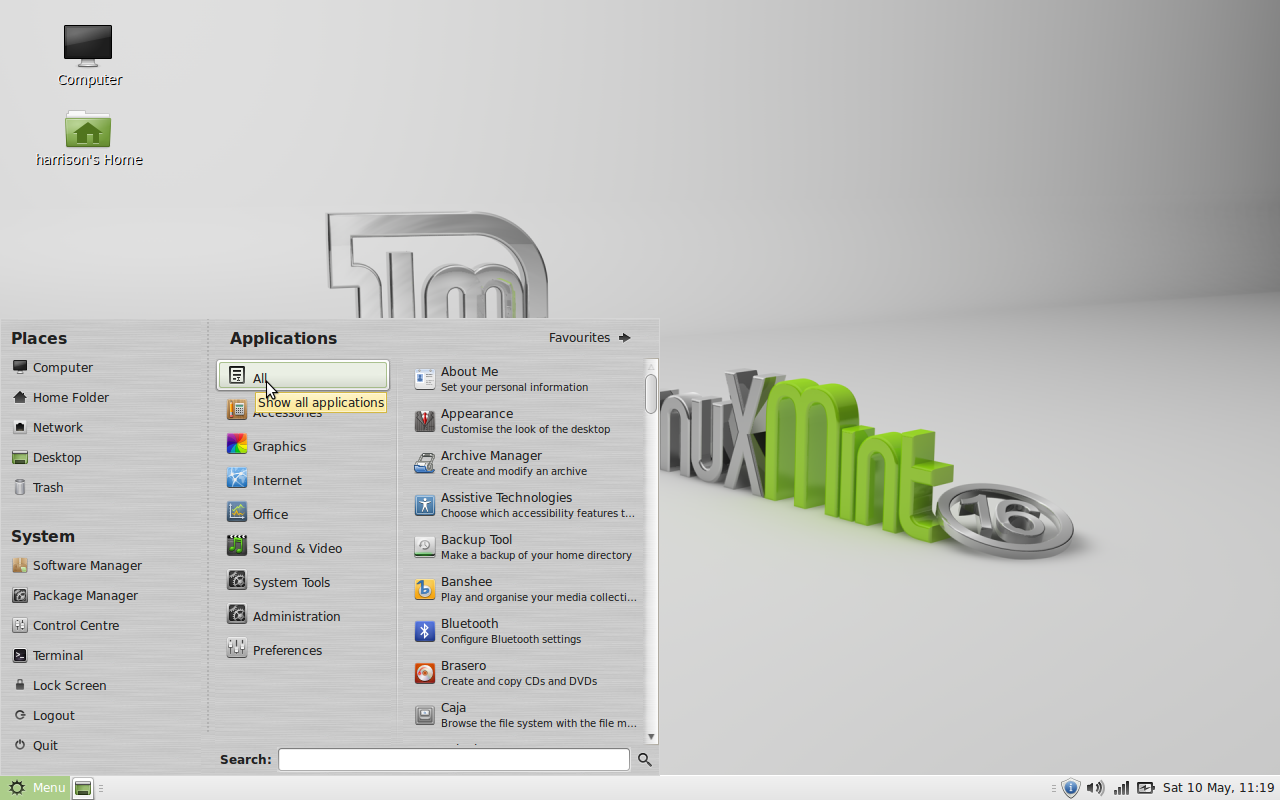Viewport: 1280px width, 800px height.
Task: Open Desktop in Places list
Action: [x=46, y=457]
